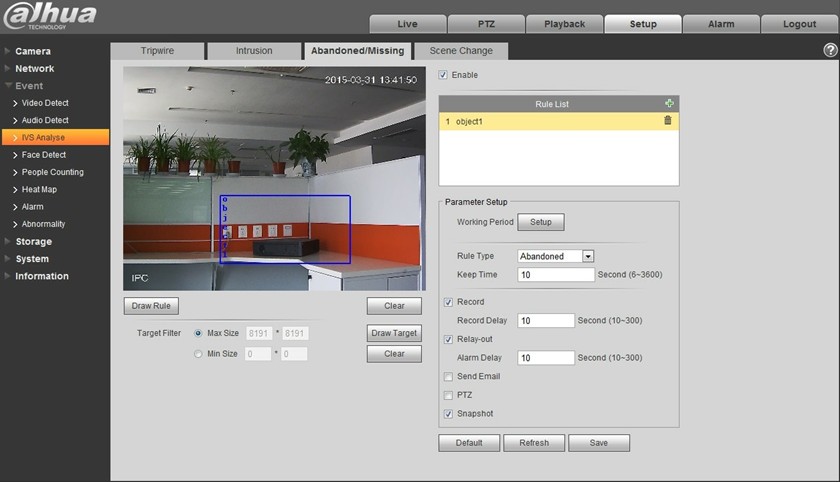Open the help question mark icon
This screenshot has height=482, width=840.
[829, 50]
